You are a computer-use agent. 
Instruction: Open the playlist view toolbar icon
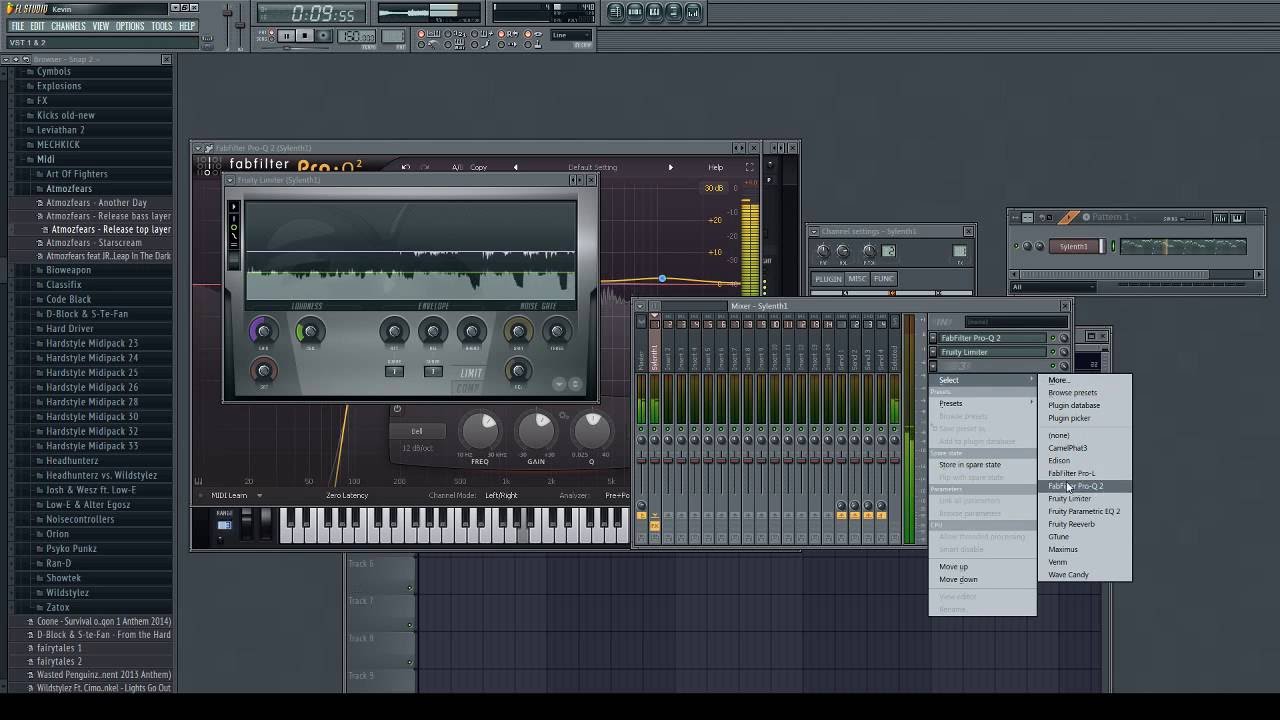615,12
